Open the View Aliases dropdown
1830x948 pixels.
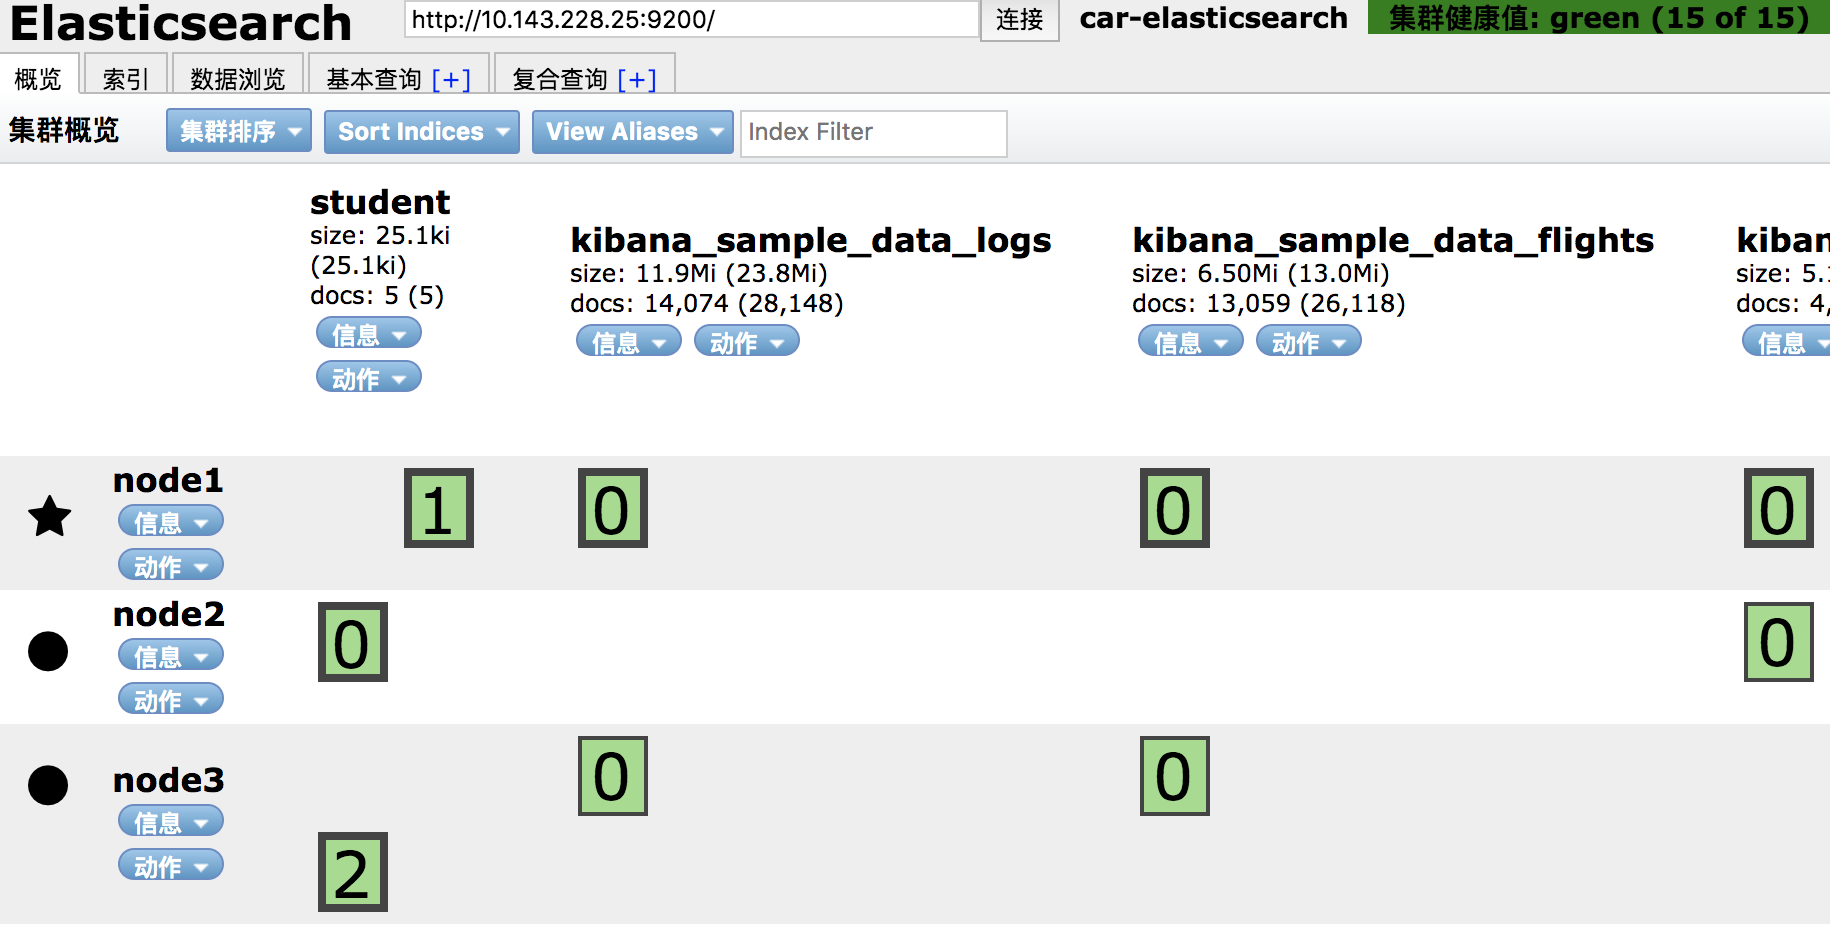click(x=633, y=131)
